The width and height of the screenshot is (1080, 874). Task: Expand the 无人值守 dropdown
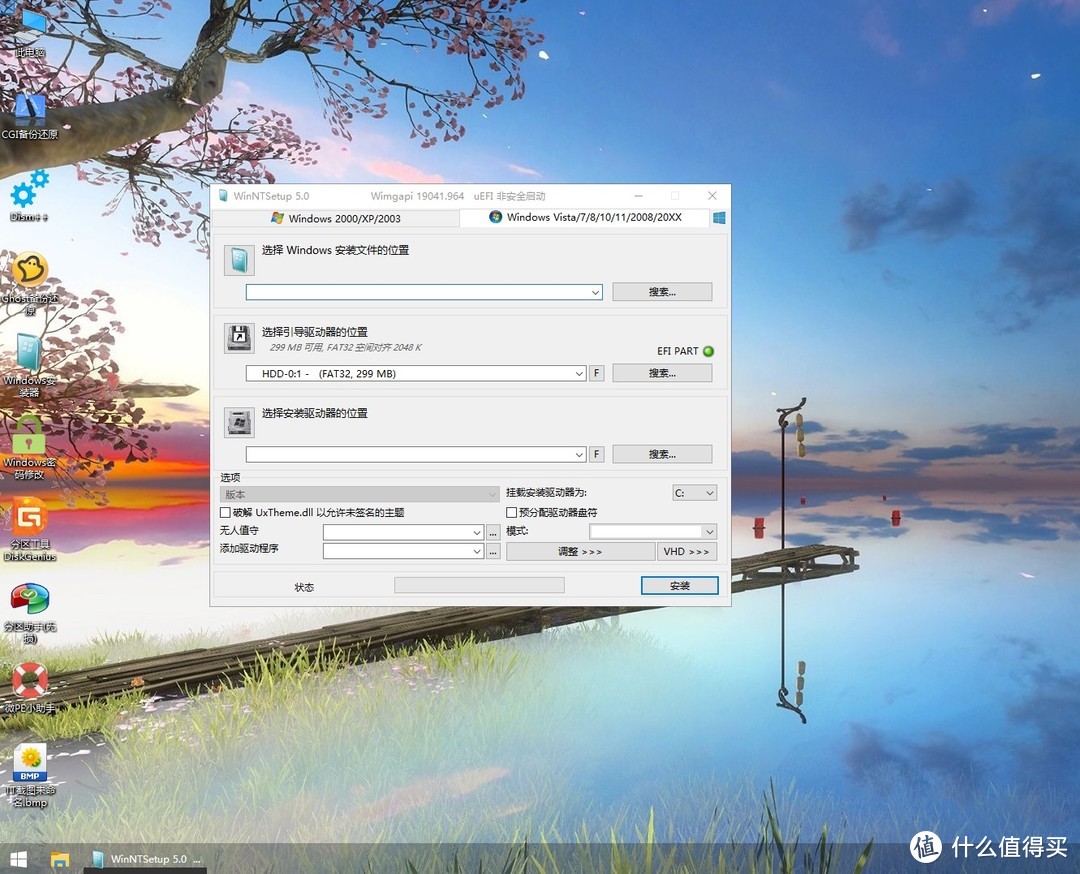477,532
